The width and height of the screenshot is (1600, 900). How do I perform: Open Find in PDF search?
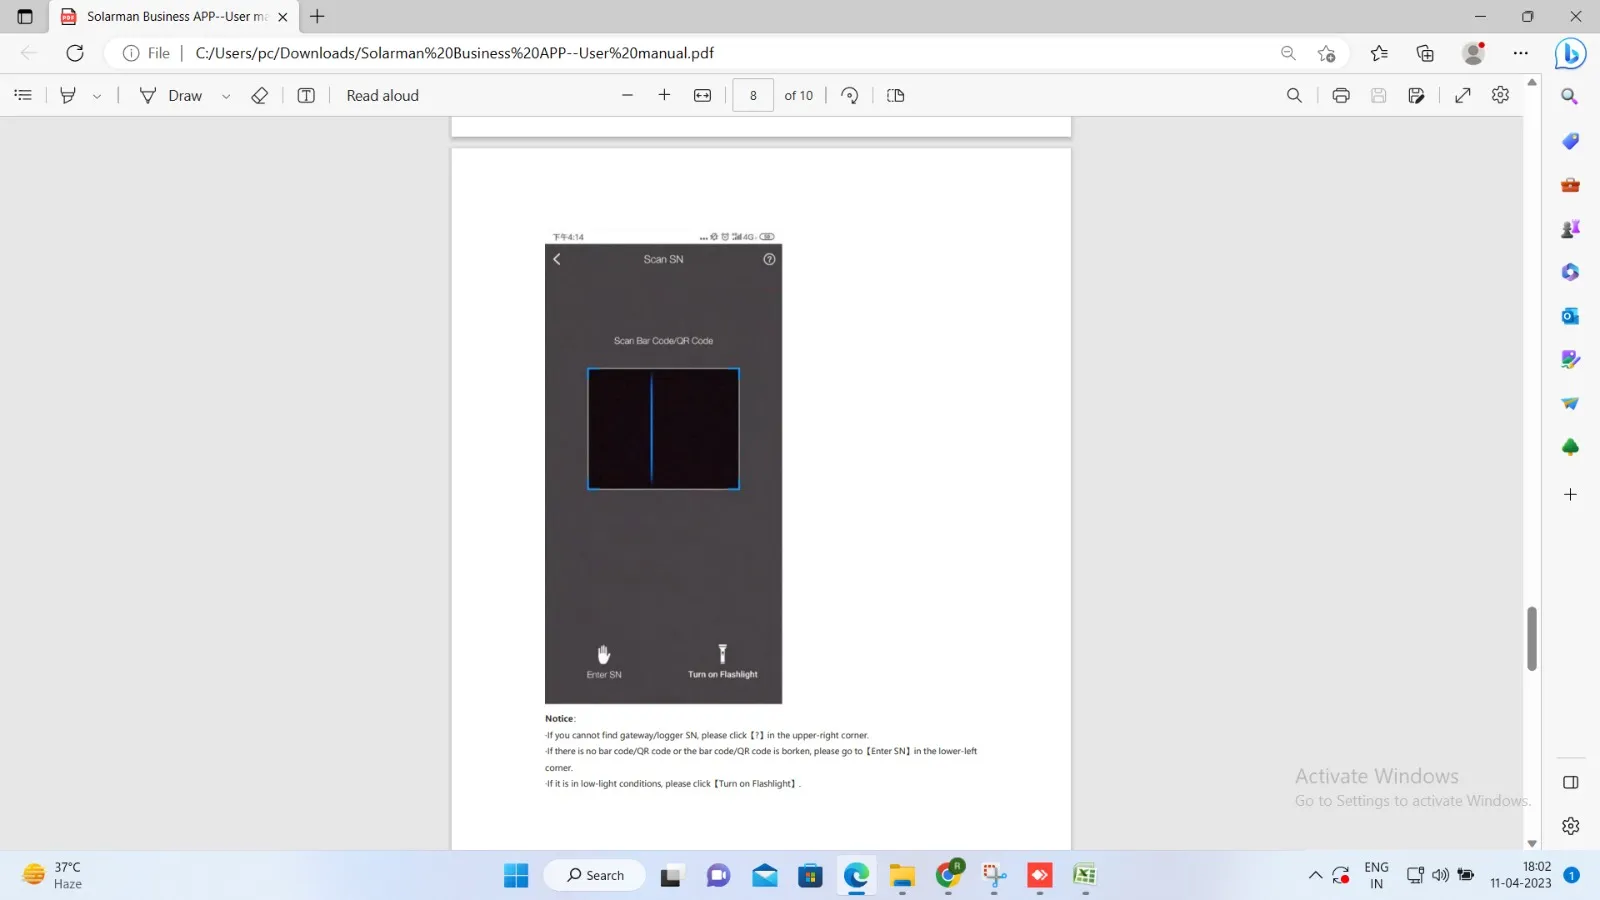pos(1294,95)
